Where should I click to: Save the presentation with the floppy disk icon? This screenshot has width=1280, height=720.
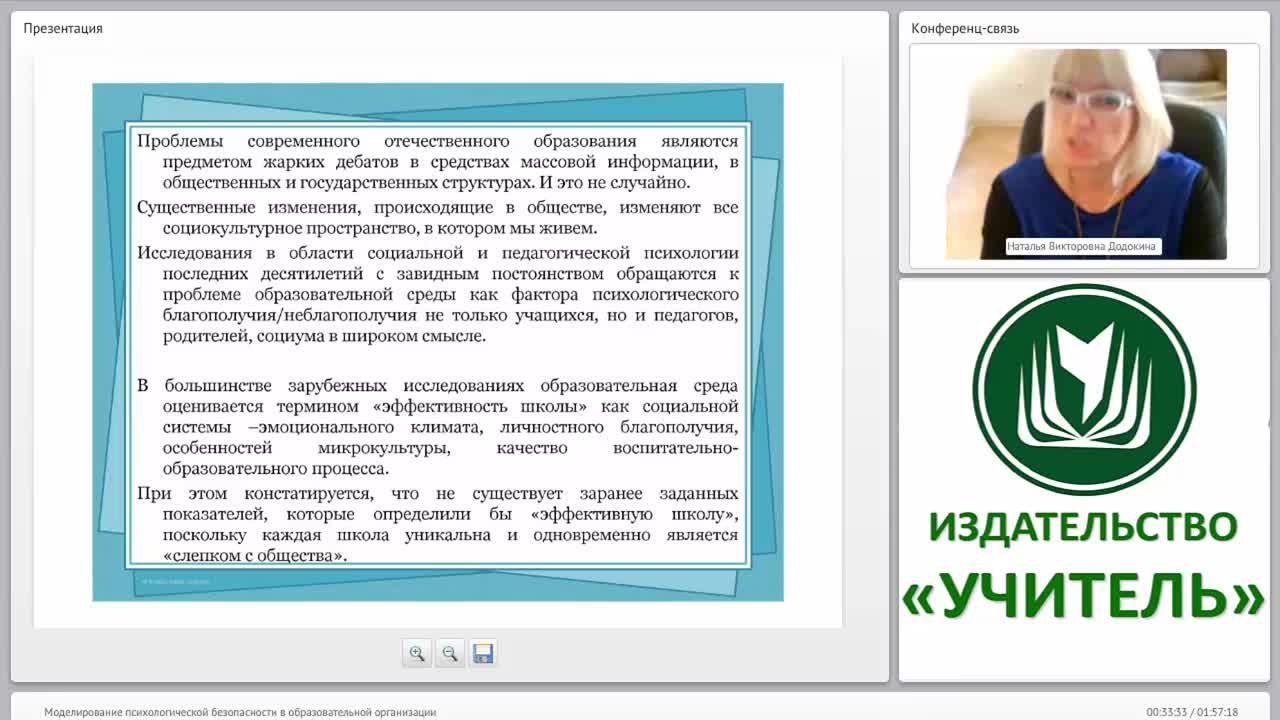click(x=483, y=653)
